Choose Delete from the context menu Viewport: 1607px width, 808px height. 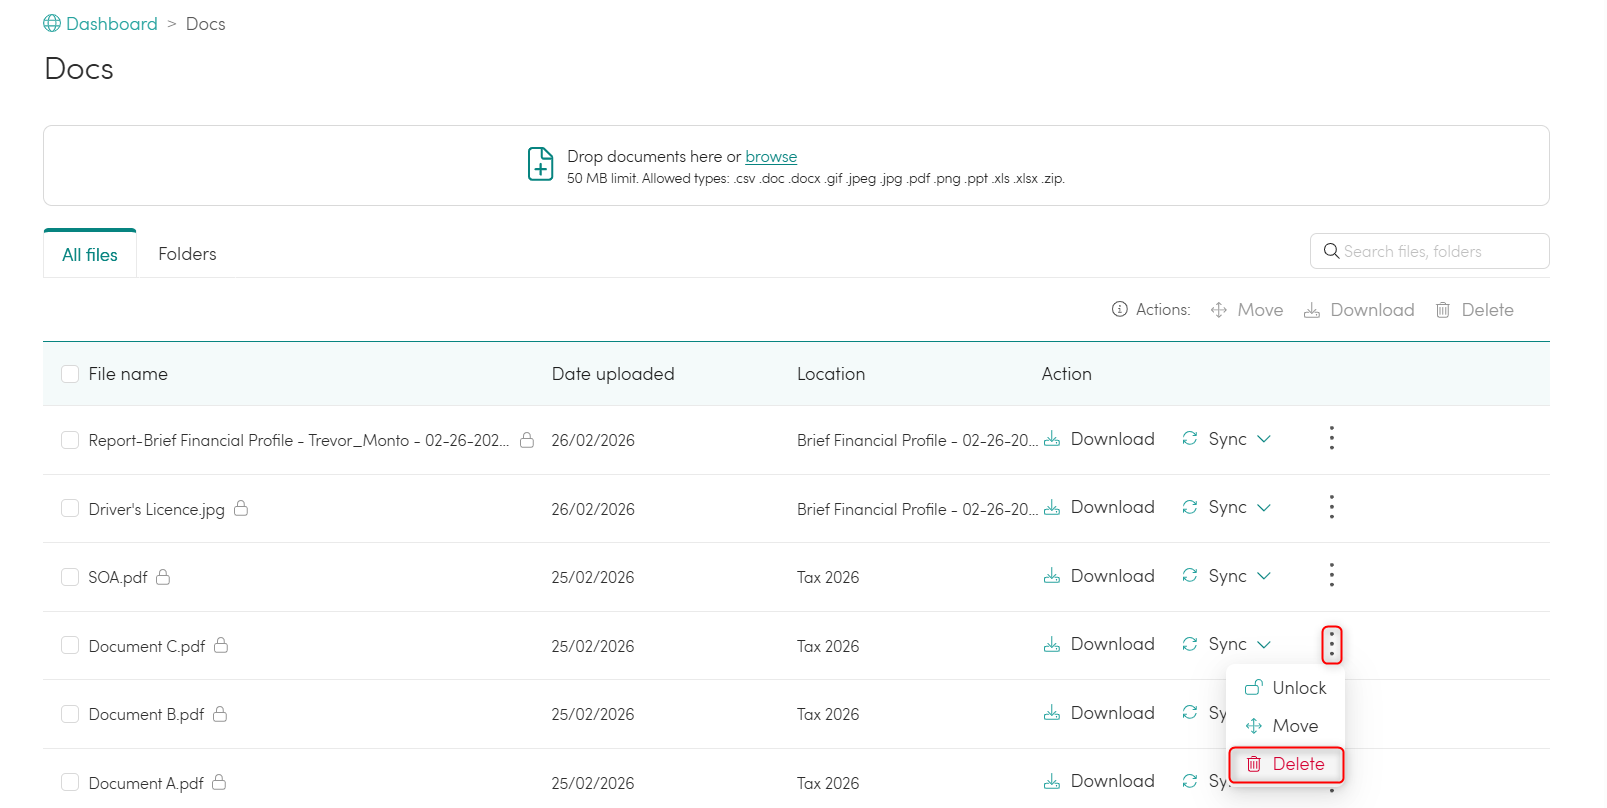tap(1286, 764)
